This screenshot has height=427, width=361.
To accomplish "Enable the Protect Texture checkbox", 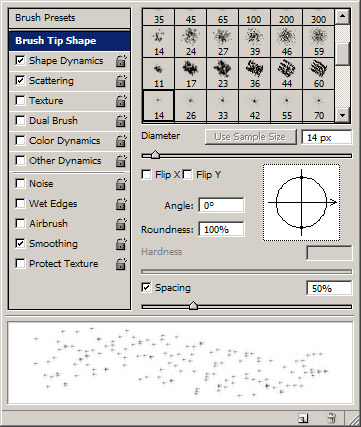I will tap(20, 263).
